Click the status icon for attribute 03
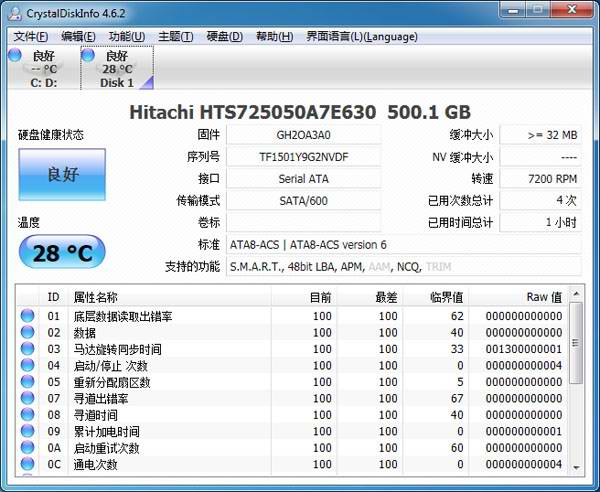This screenshot has width=600, height=492. [27, 349]
